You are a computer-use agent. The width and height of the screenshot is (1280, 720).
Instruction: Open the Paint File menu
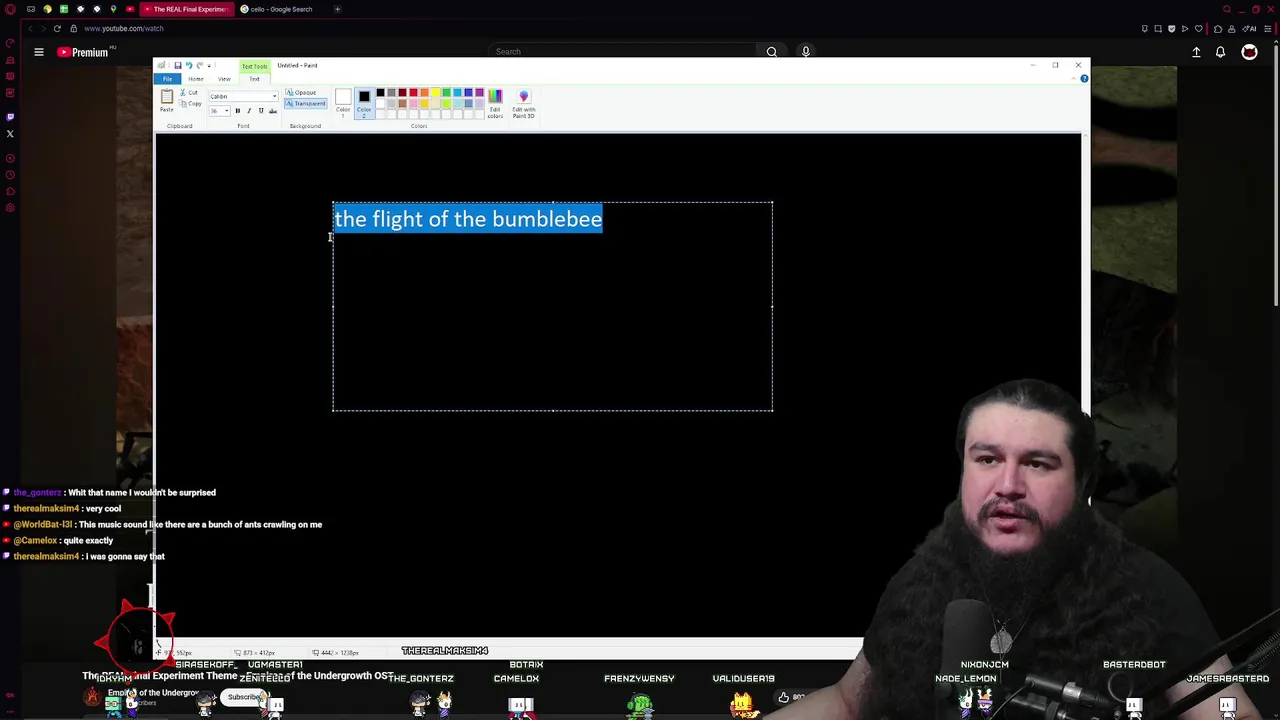pos(167,79)
